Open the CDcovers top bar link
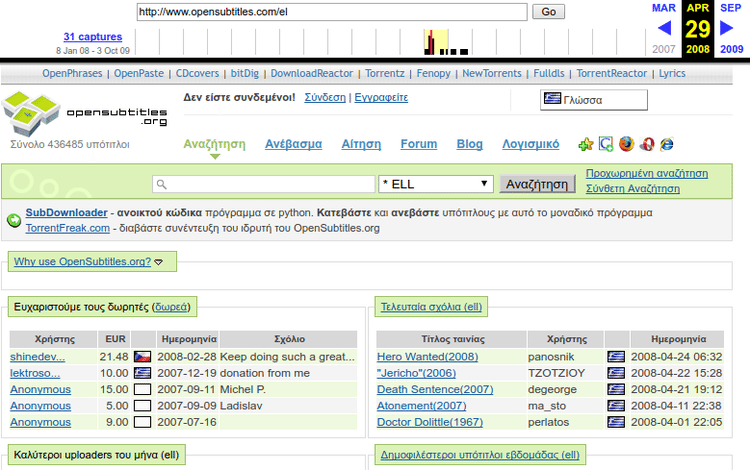Image resolution: width=750 pixels, height=470 pixels. click(197, 73)
